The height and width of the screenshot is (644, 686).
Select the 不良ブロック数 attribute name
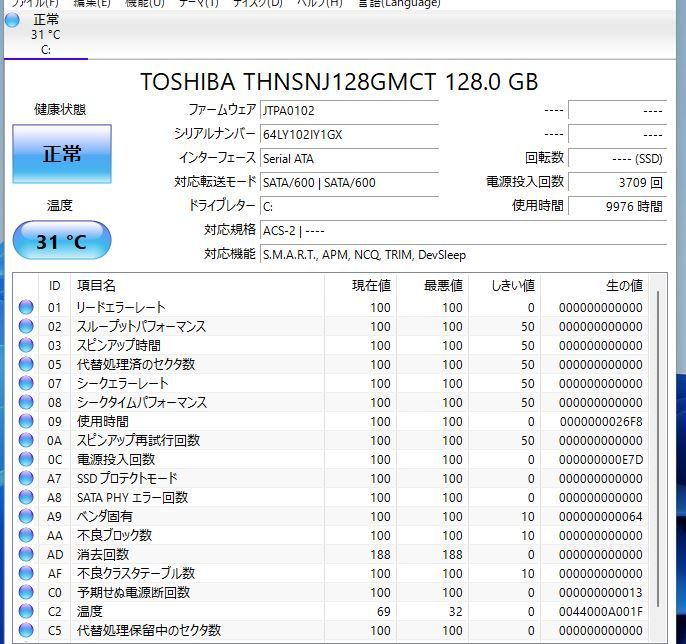[x=114, y=536]
